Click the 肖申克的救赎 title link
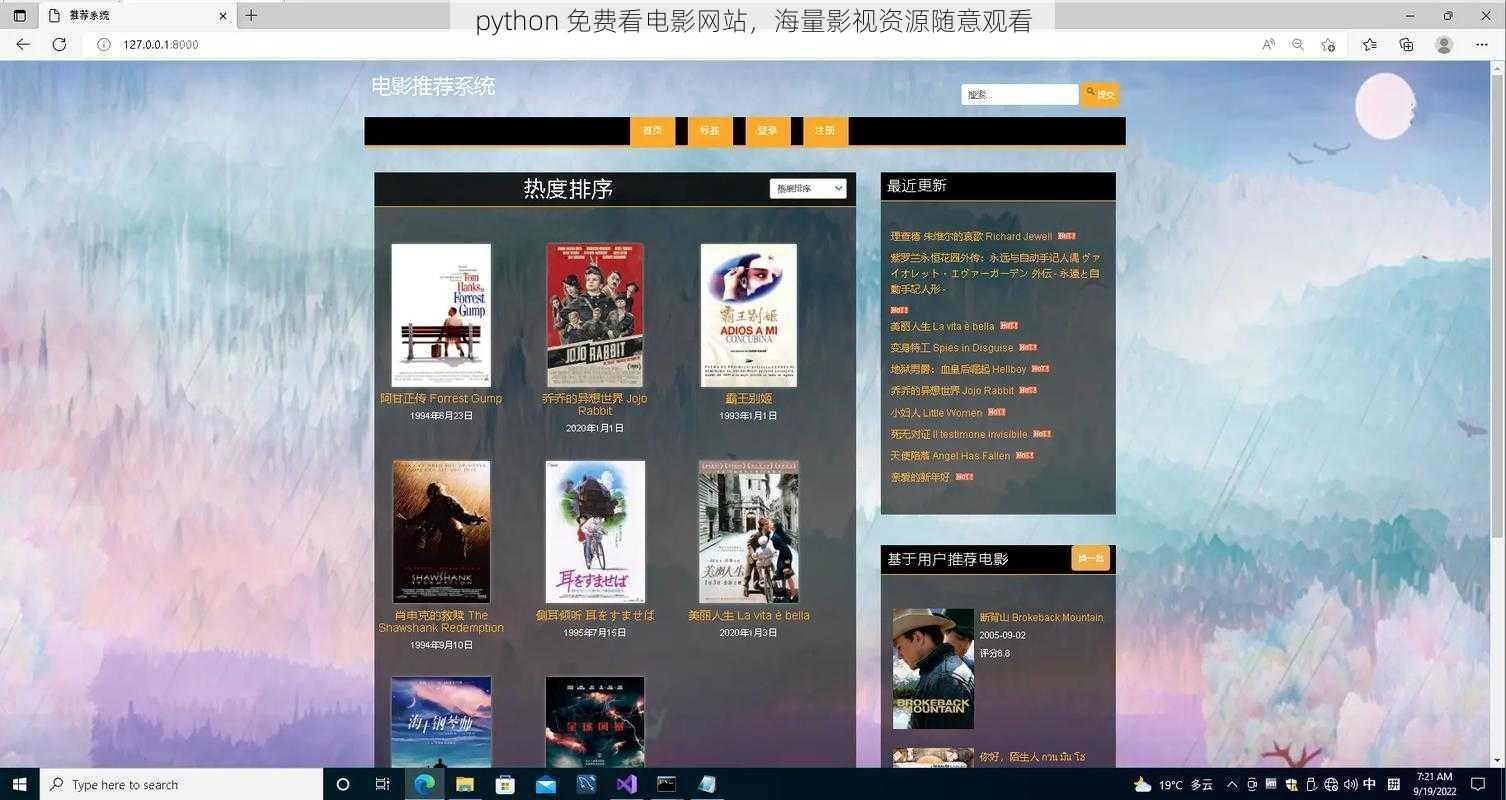Image resolution: width=1506 pixels, height=800 pixels. [441, 621]
